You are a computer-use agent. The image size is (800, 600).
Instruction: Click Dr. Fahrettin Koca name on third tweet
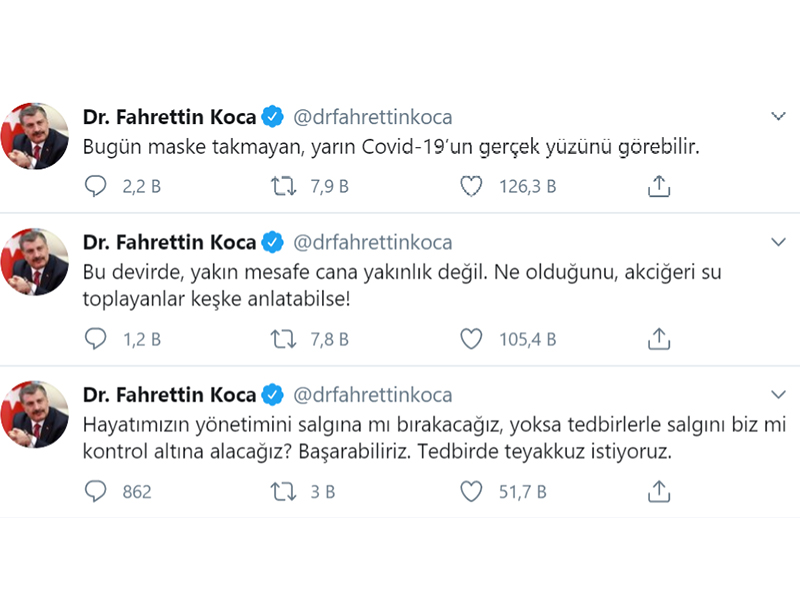(x=169, y=394)
